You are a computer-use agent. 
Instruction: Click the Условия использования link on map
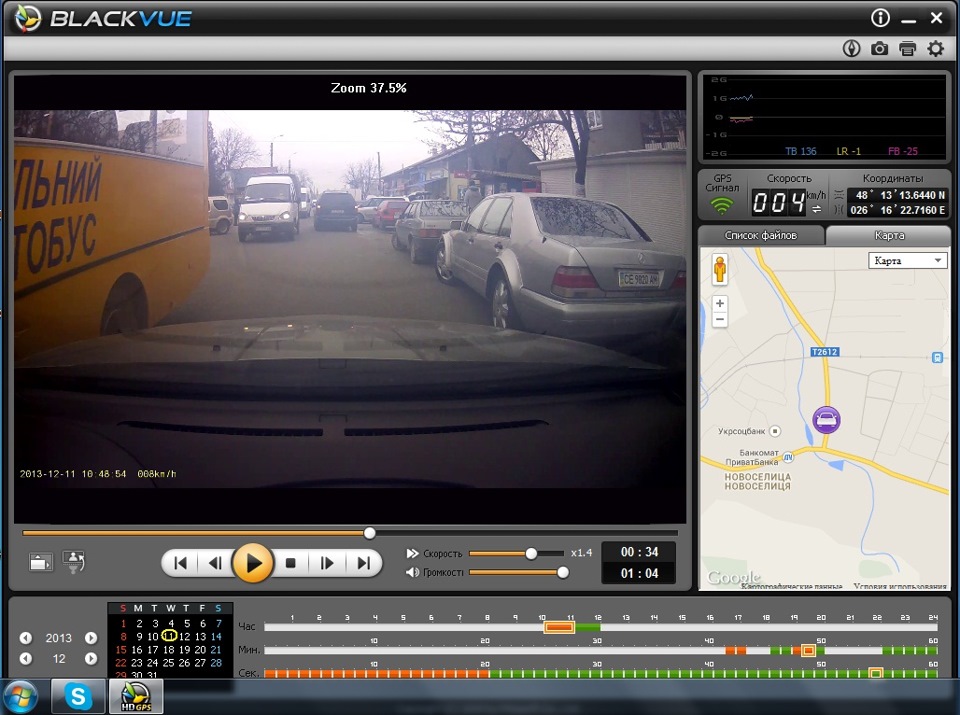pos(900,586)
